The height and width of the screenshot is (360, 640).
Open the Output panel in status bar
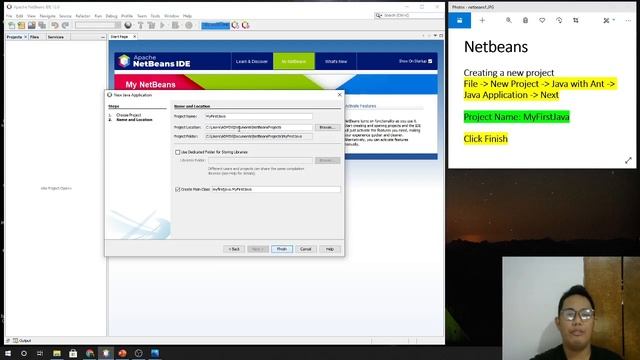point(22,340)
